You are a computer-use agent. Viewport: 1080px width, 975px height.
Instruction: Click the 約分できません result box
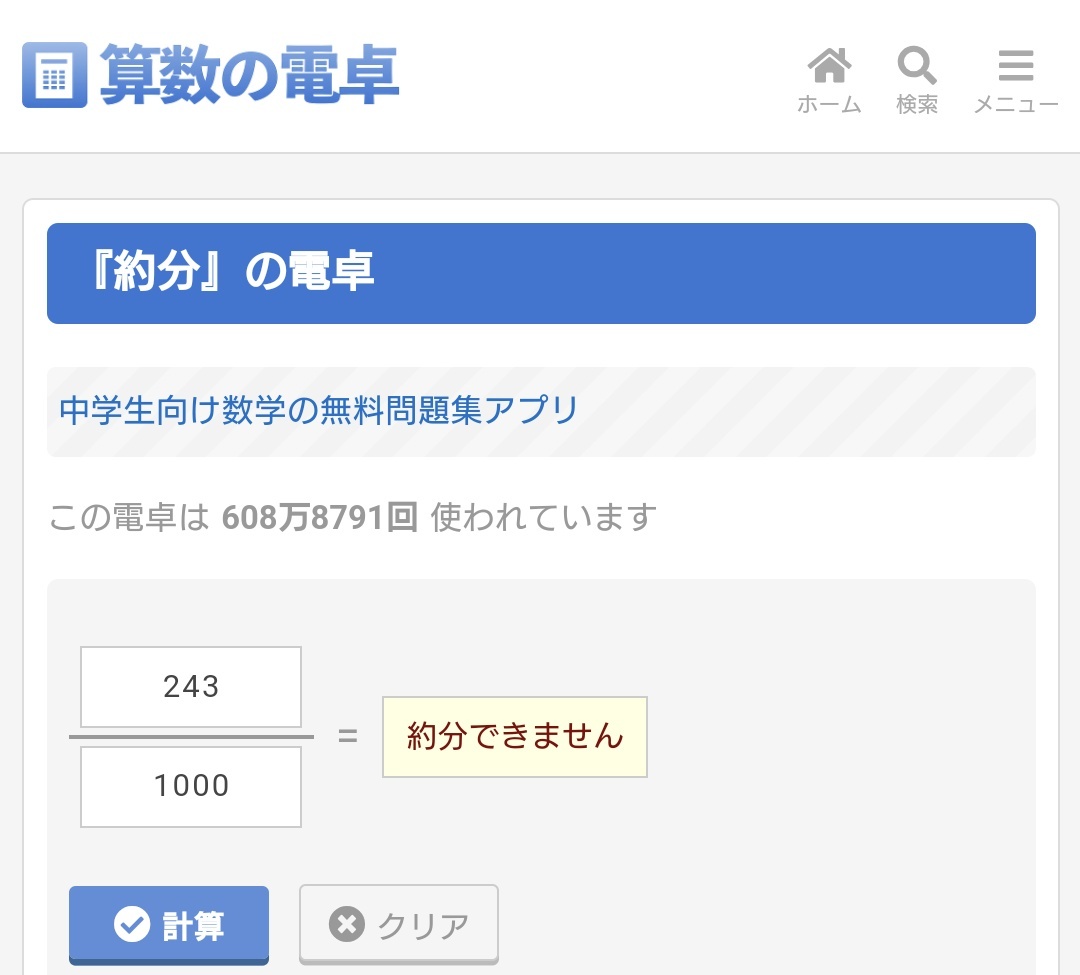515,737
